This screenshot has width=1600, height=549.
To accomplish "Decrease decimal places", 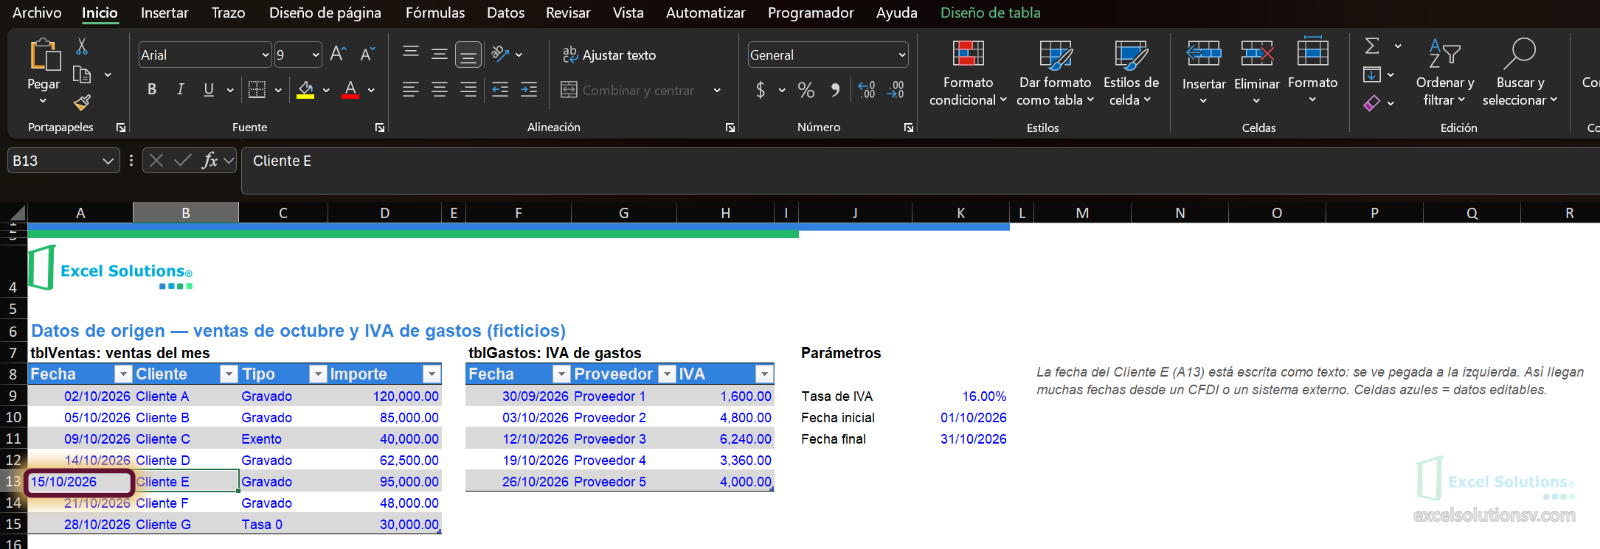I will [896, 90].
